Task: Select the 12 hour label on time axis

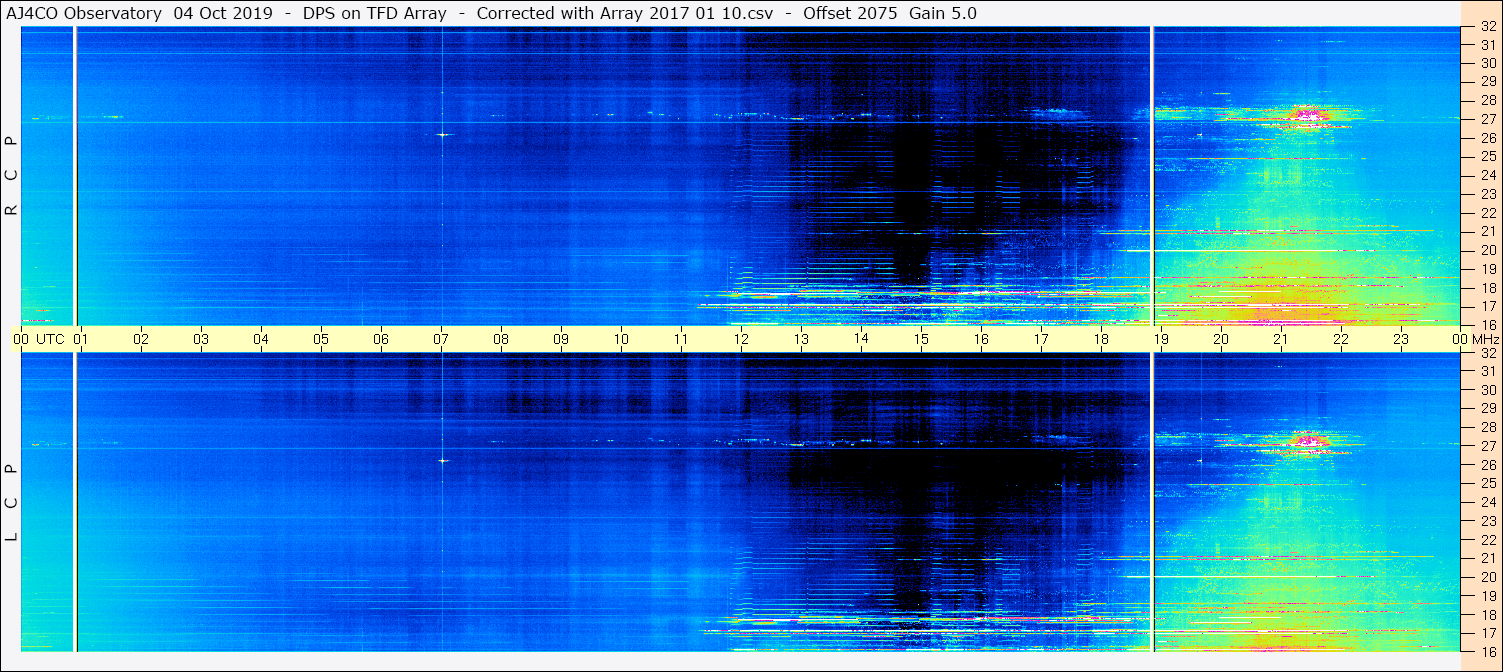Action: pos(741,339)
